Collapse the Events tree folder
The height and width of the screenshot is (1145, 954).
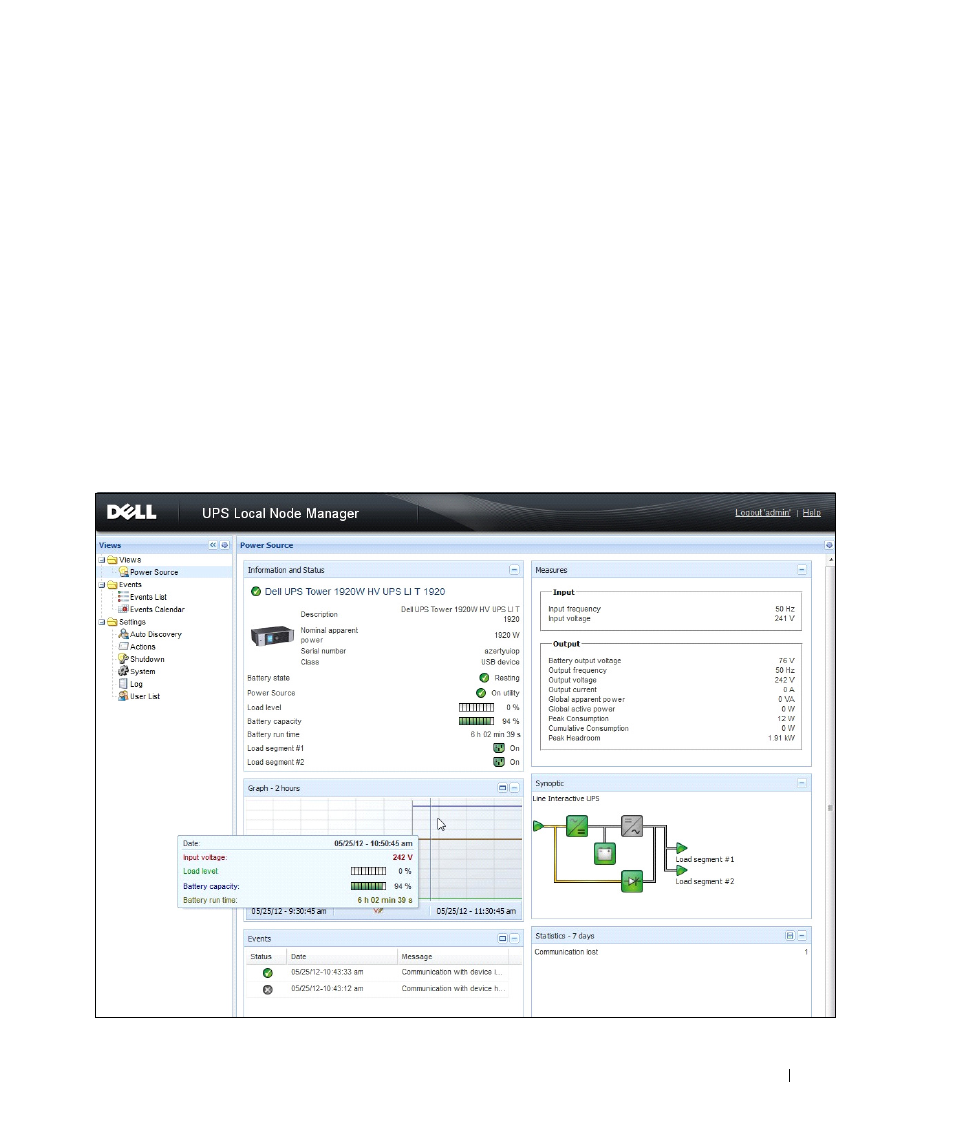pyautogui.click(x=102, y=585)
